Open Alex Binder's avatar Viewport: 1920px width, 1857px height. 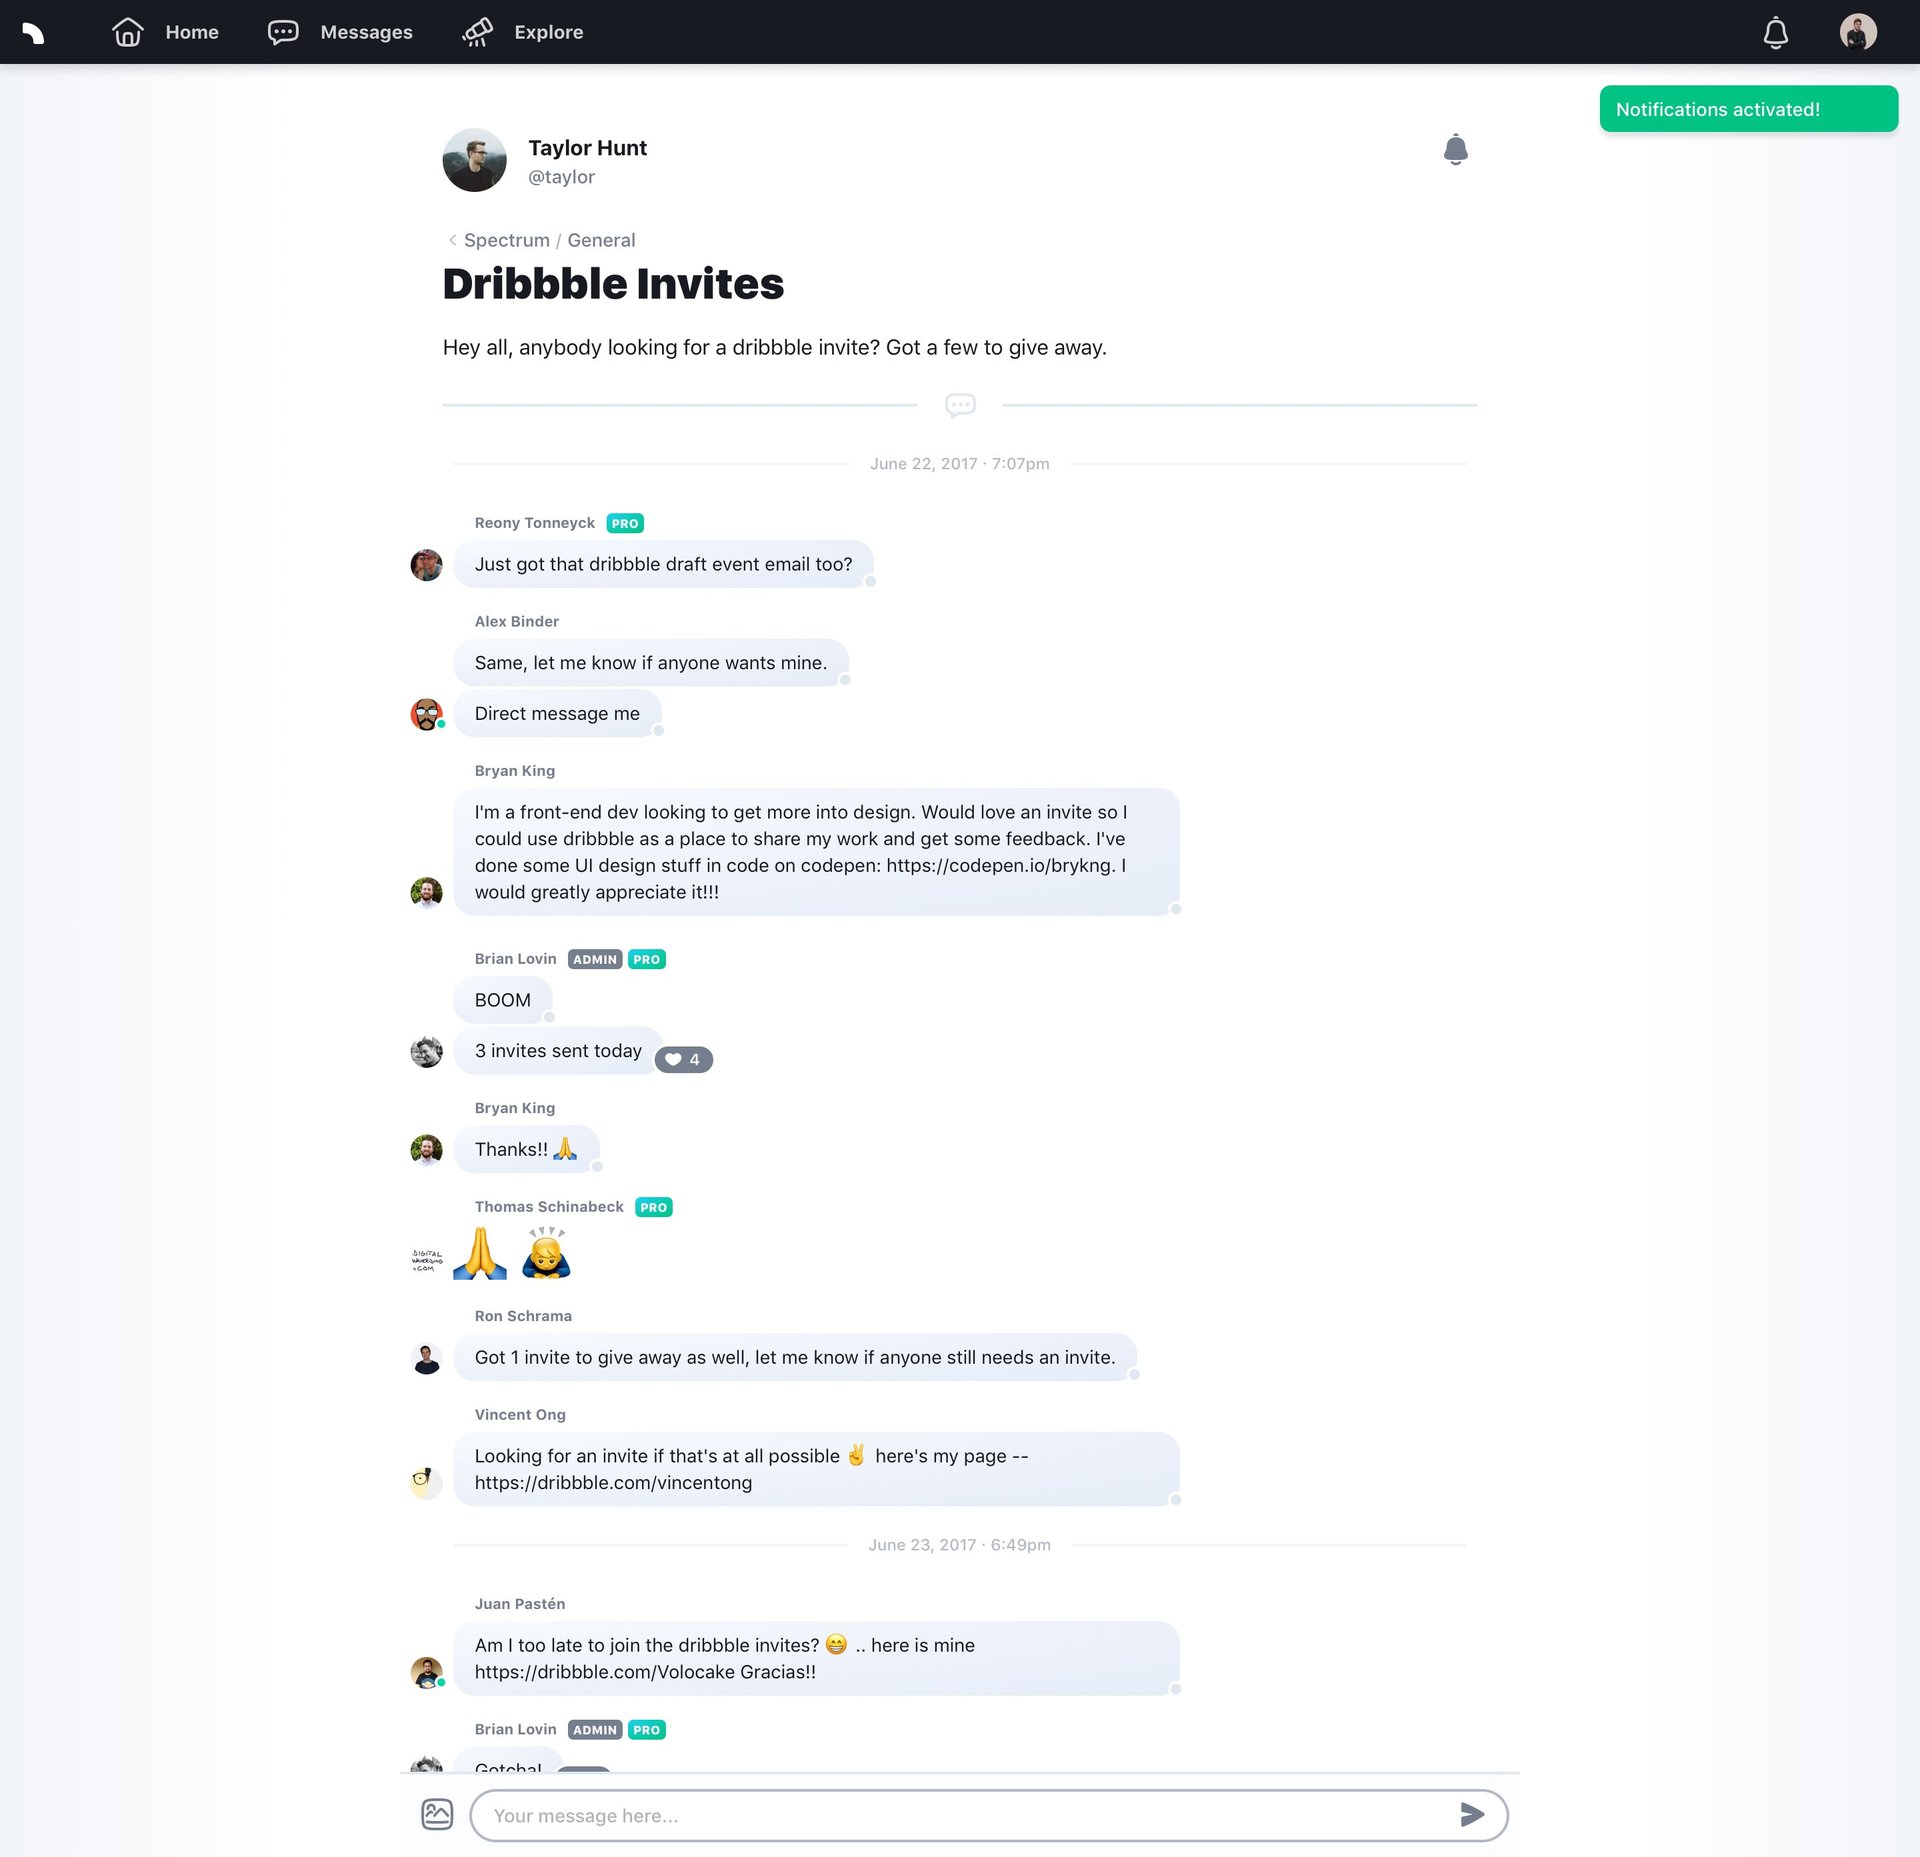coord(427,714)
